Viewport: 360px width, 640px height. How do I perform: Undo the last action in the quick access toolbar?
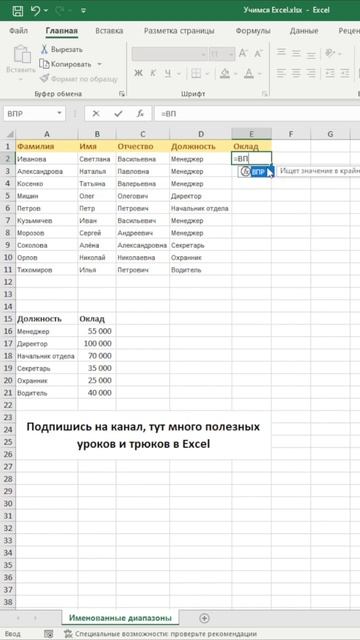(36, 10)
